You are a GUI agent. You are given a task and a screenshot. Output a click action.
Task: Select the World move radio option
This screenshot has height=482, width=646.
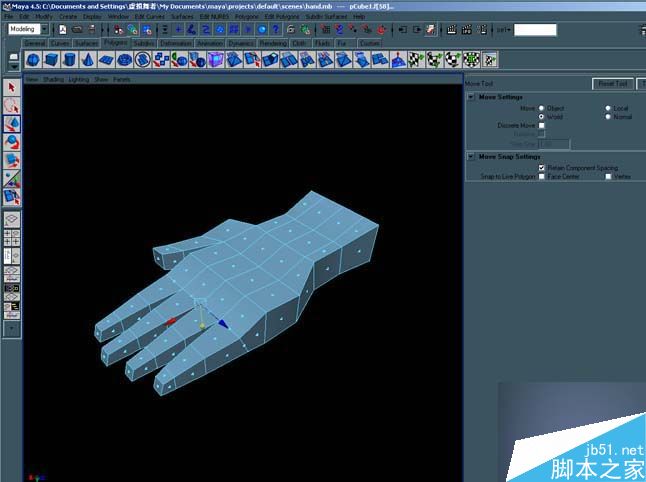[541, 117]
